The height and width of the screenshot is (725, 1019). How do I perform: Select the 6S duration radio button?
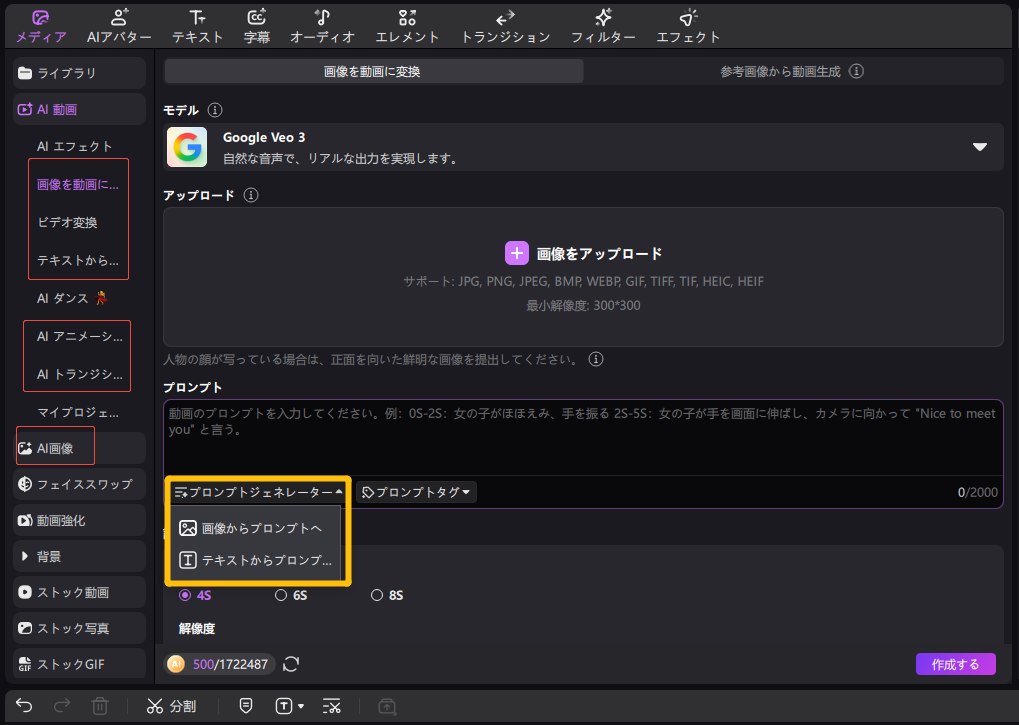click(281, 596)
